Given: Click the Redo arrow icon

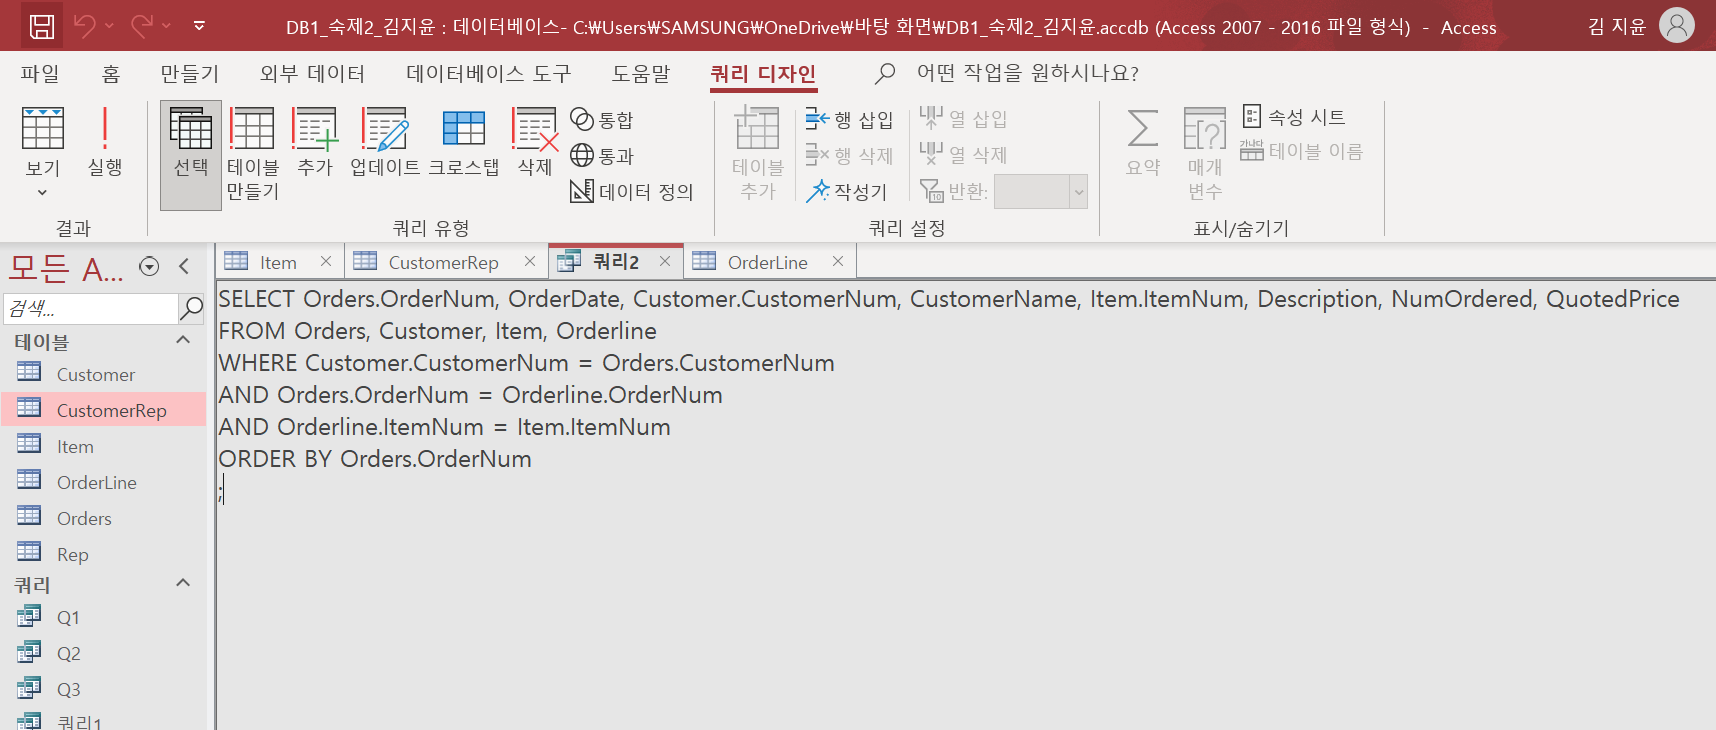Looking at the screenshot, I should 142,26.
